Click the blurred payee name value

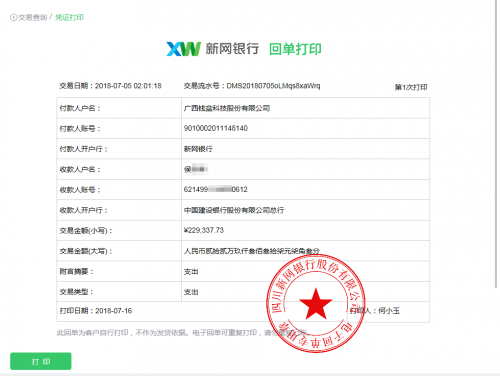[x=196, y=169]
